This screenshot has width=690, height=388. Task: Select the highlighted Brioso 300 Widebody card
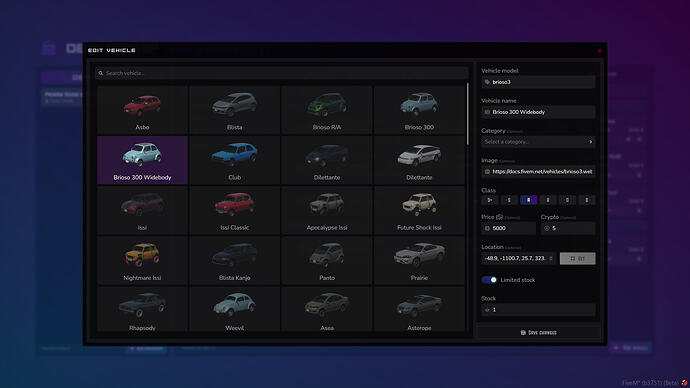[142, 160]
